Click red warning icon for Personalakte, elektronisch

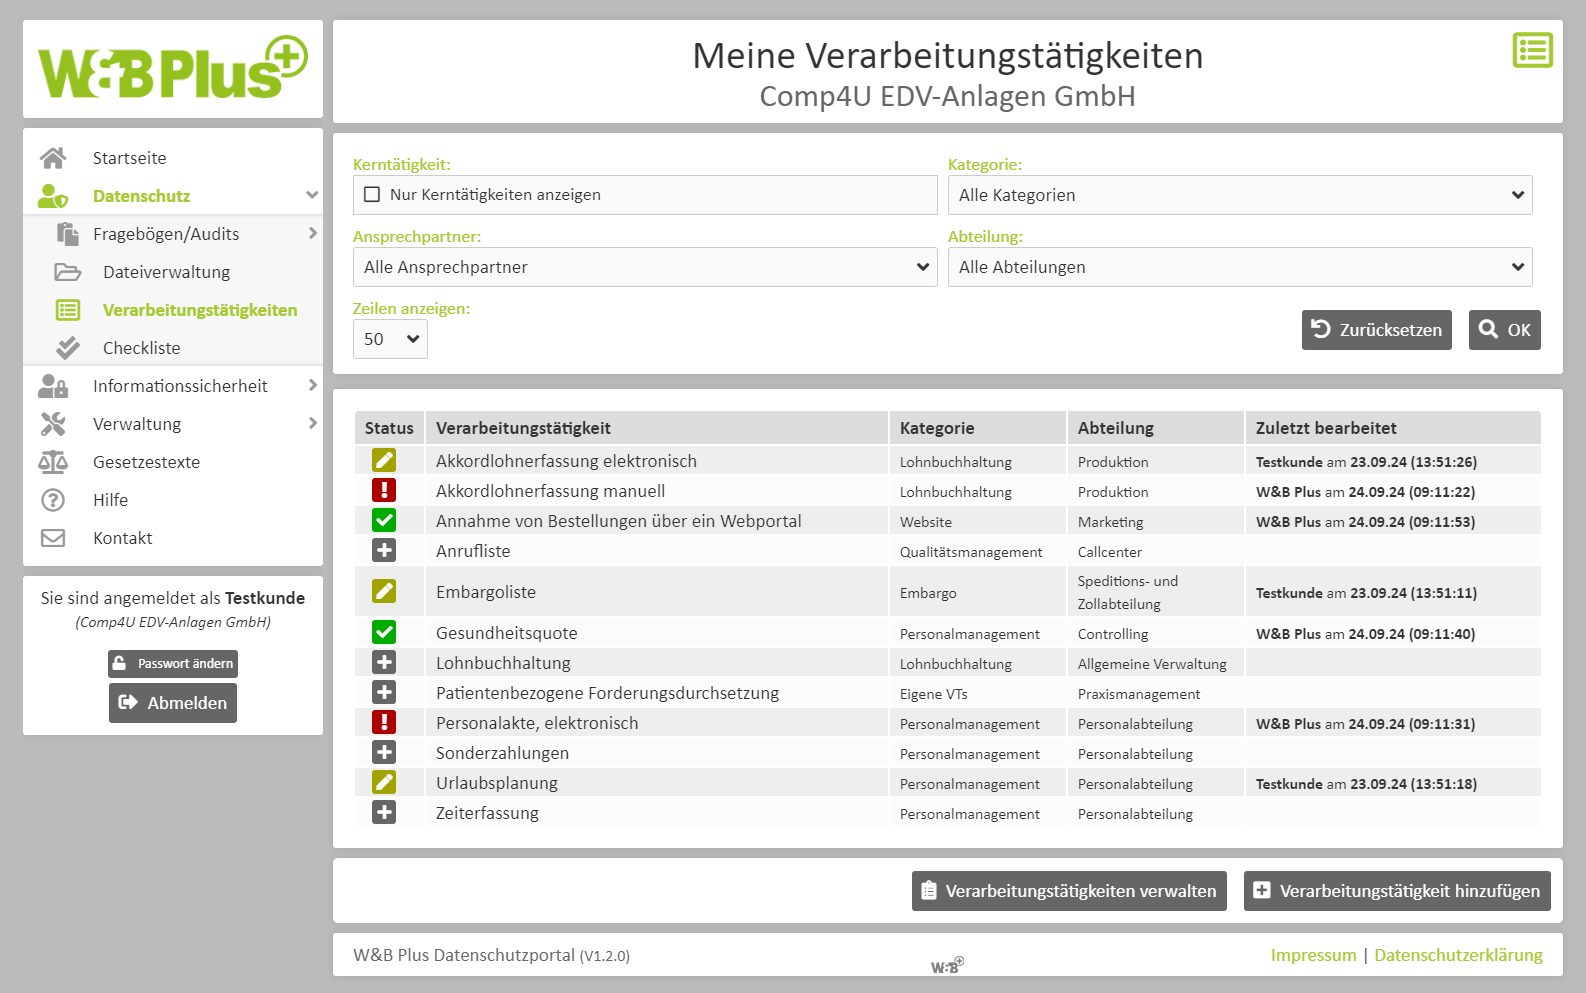384,722
